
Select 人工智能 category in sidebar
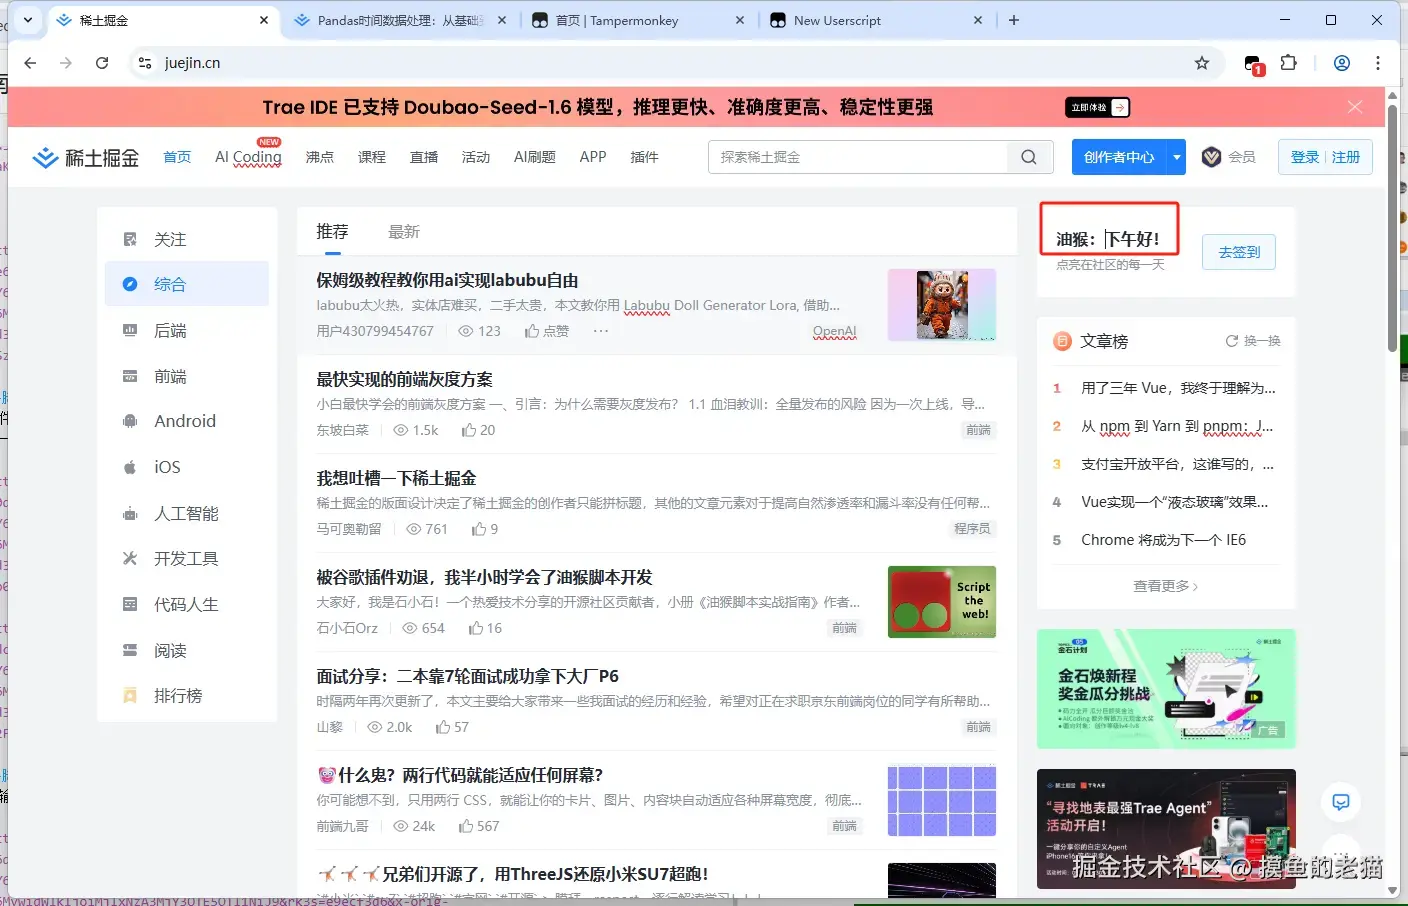coord(187,513)
